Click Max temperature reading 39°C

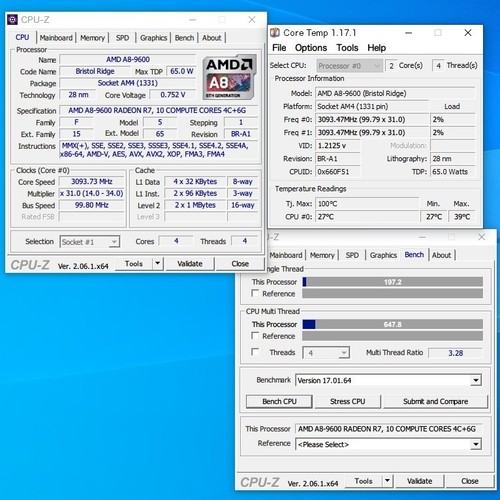coord(462,217)
